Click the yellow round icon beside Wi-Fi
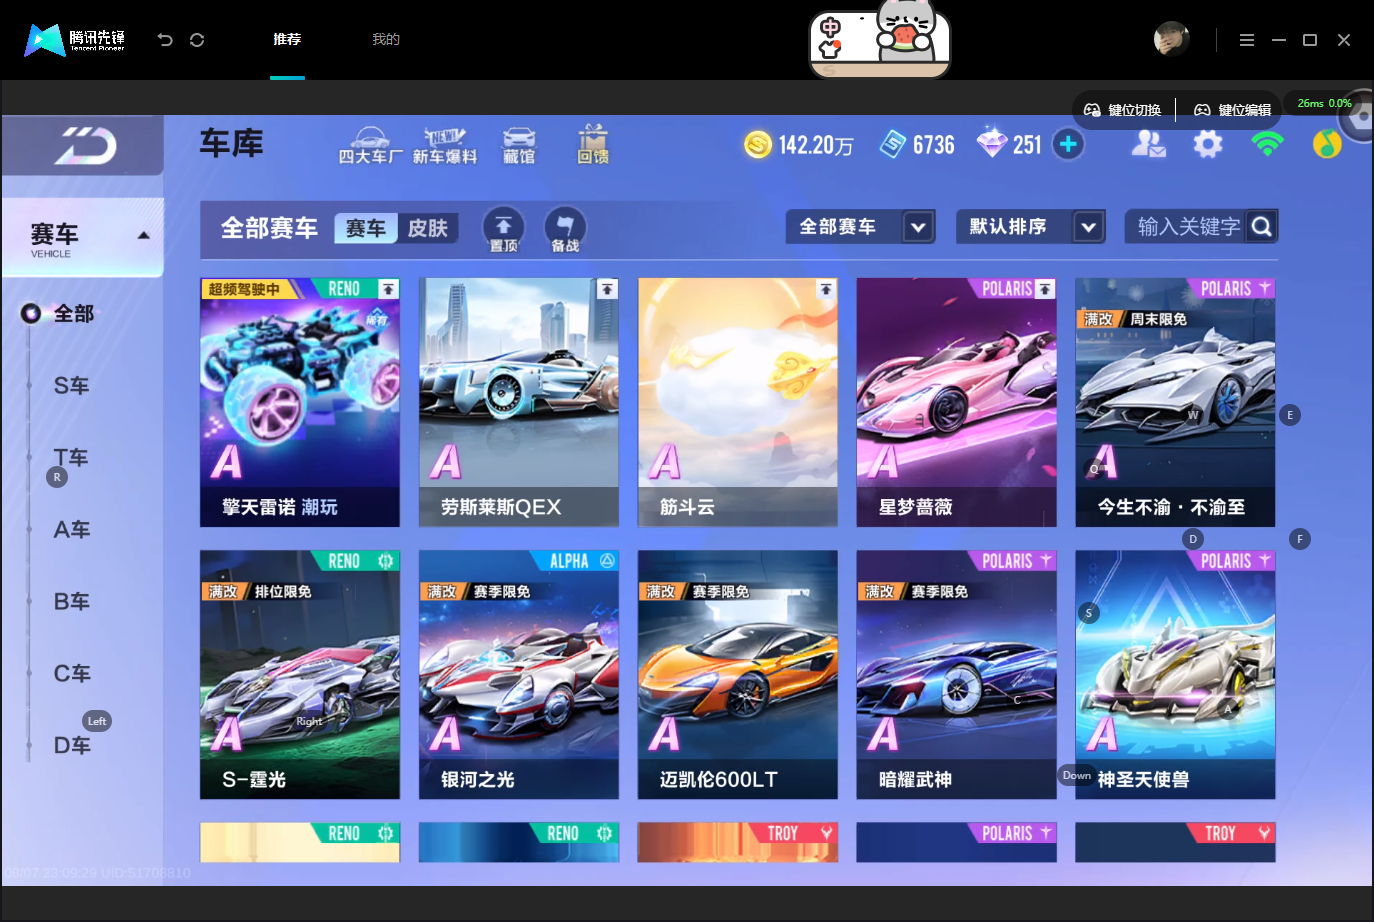 [x=1327, y=145]
